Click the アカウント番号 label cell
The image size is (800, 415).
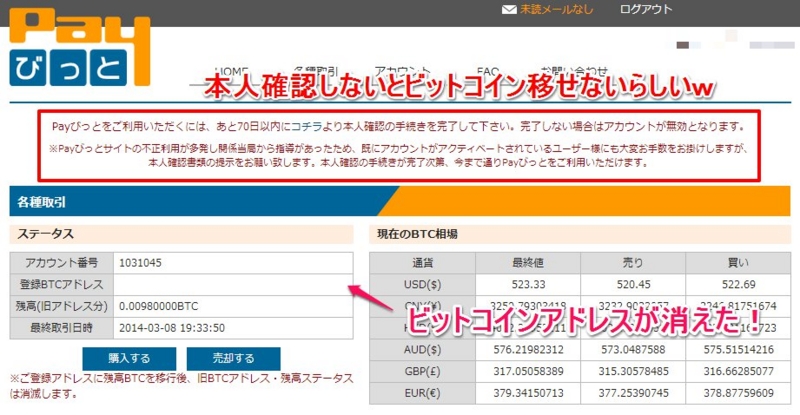click(61, 263)
